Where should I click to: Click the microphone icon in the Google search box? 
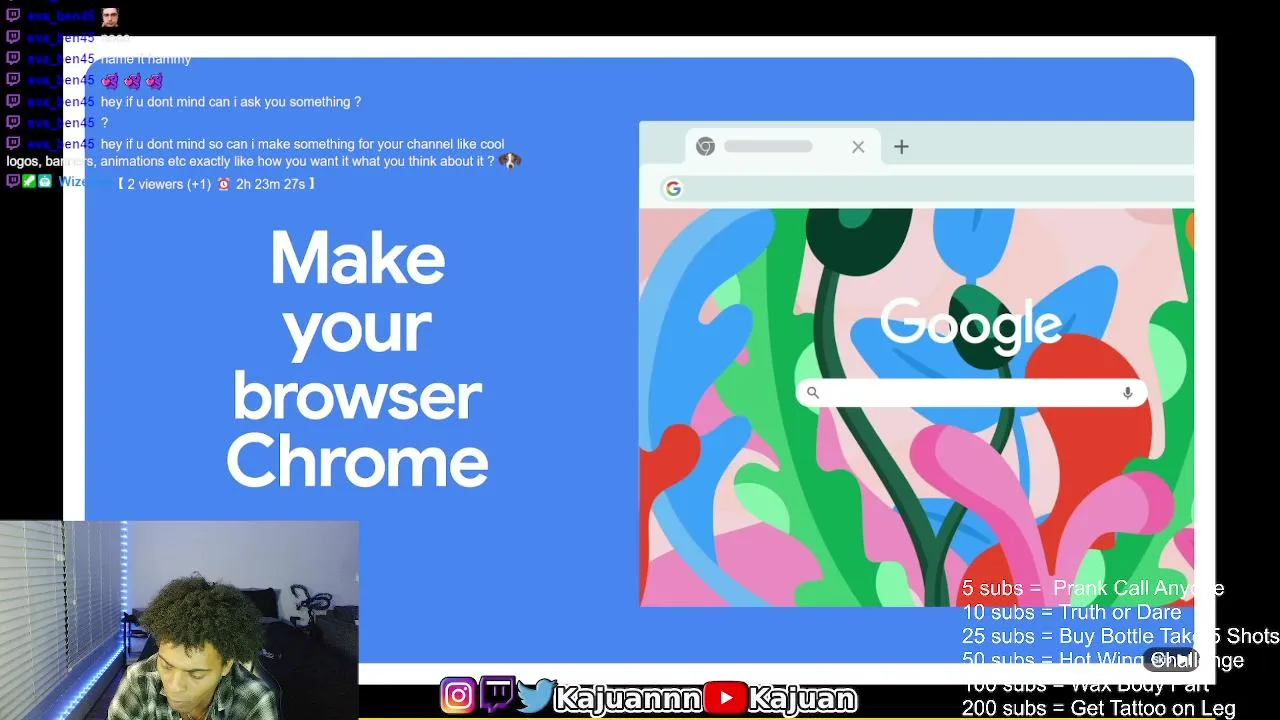coord(1127,393)
